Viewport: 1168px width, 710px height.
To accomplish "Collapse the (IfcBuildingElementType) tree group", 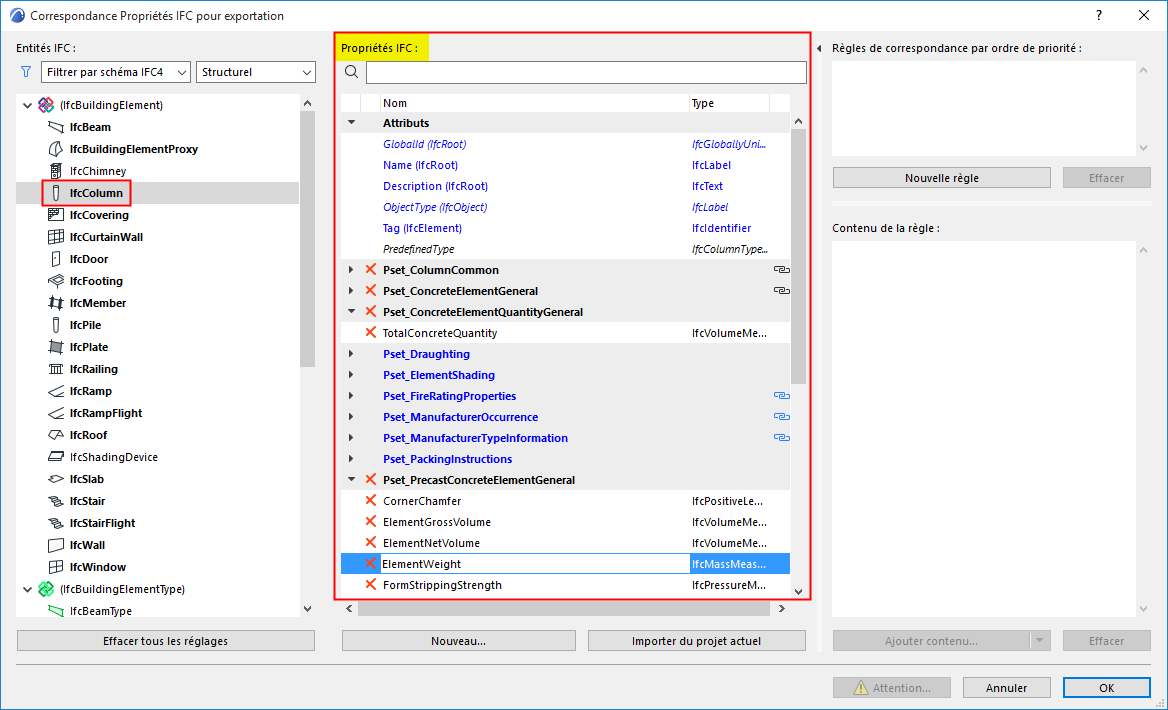I will (x=28, y=589).
